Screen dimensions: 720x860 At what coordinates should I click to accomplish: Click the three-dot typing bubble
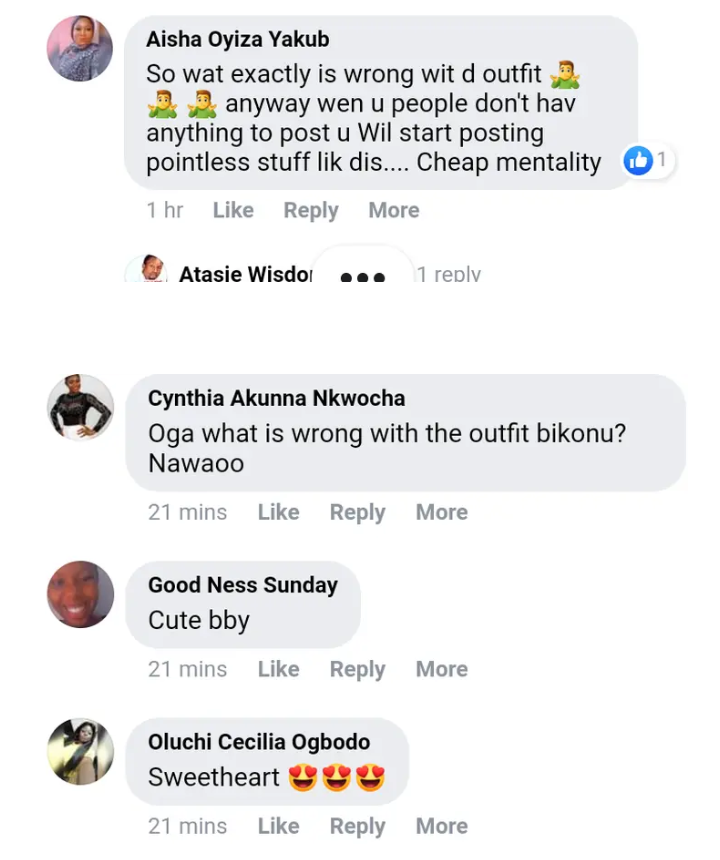(362, 270)
